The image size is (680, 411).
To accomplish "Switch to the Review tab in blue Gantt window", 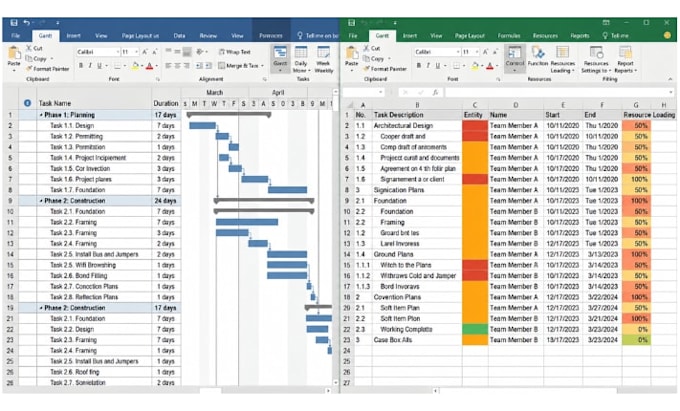I will pos(208,36).
